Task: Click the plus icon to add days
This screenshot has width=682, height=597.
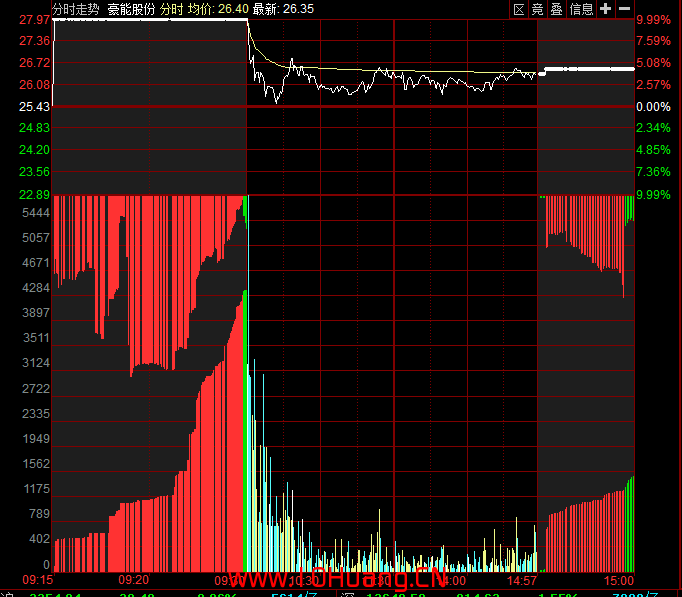Action: 605,9
